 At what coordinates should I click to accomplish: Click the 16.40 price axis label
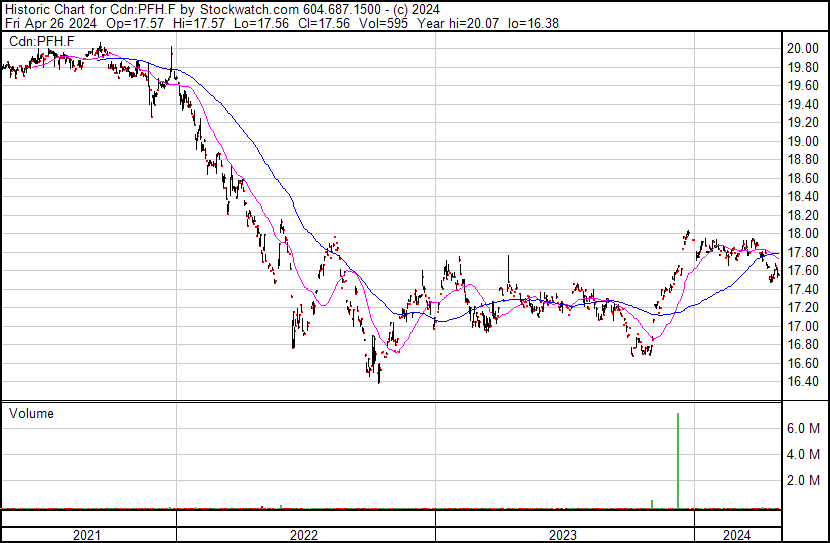point(803,382)
